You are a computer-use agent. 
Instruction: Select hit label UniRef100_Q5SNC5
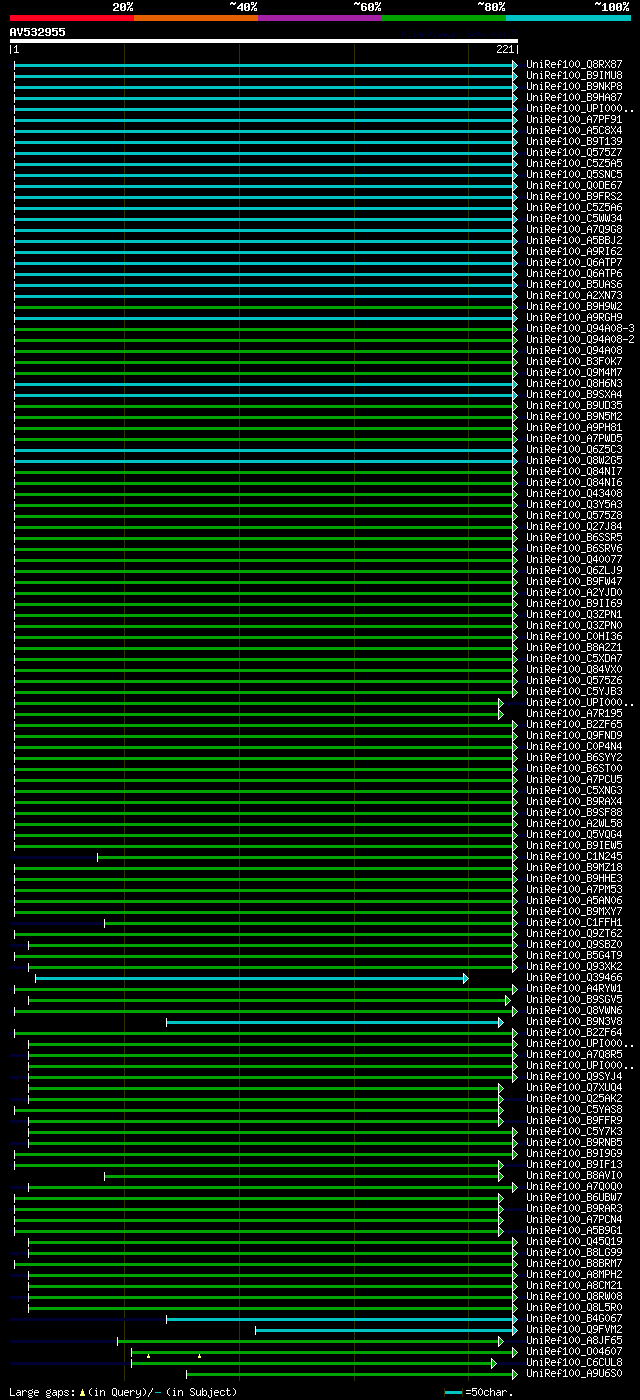pyautogui.click(x=574, y=174)
